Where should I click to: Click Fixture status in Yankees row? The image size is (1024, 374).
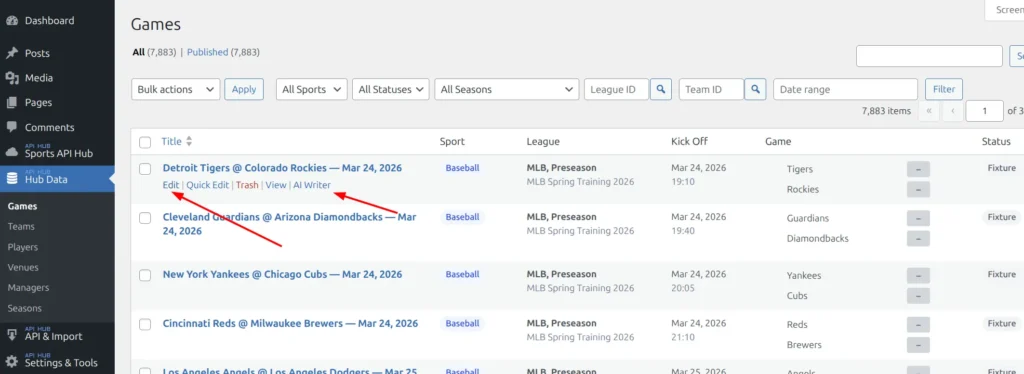(1001, 274)
